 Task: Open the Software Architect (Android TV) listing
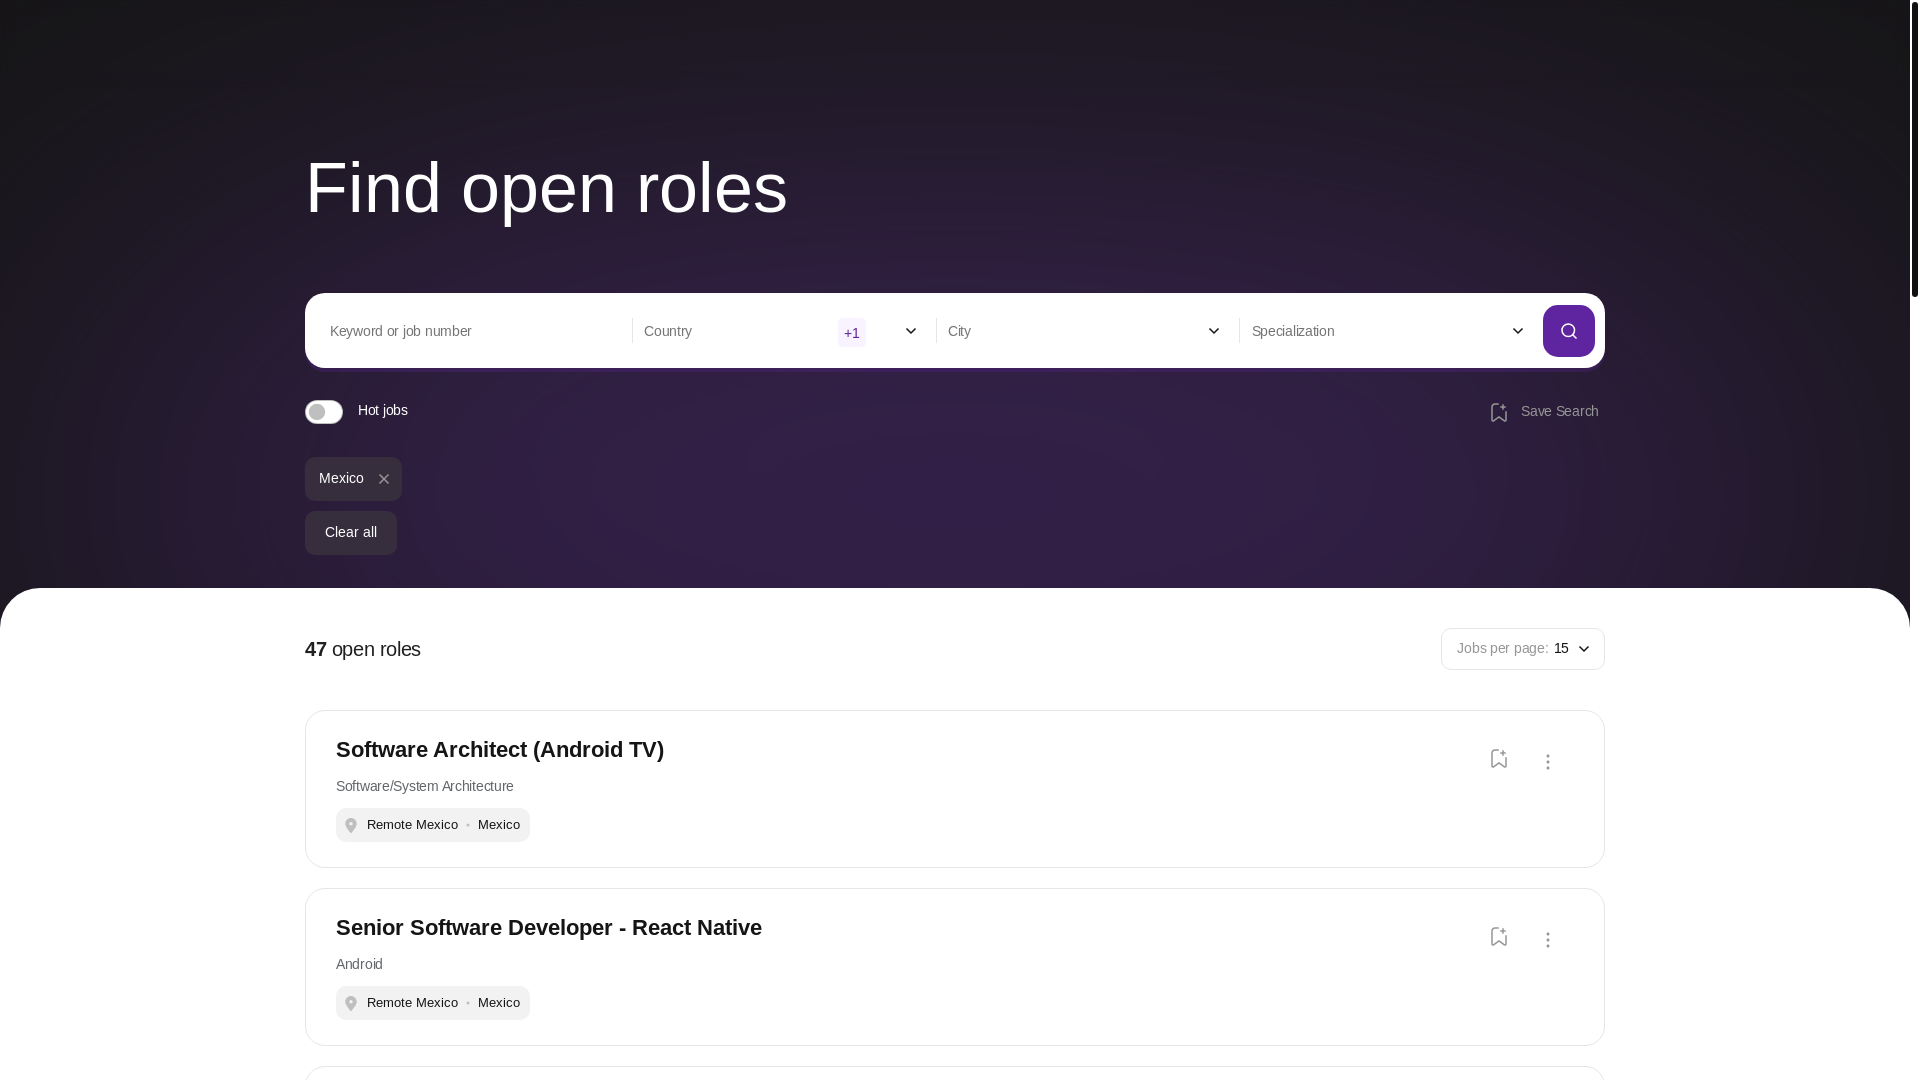(x=500, y=750)
